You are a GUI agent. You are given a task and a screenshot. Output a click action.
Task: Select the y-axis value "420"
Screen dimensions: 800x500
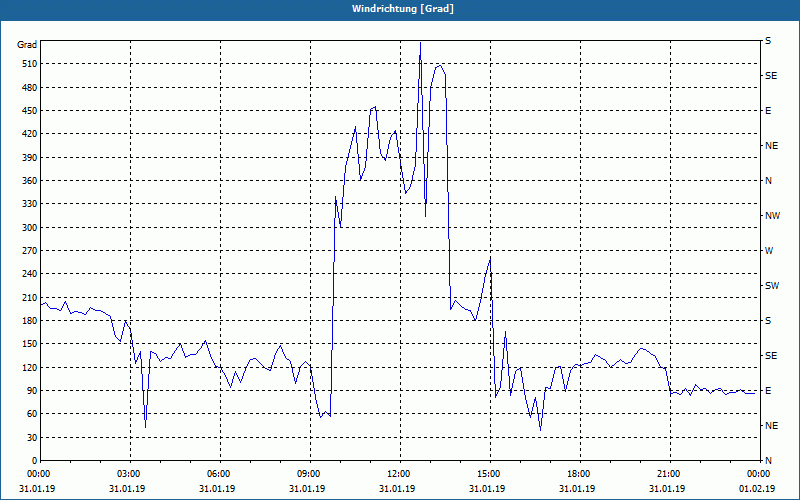pos(30,134)
